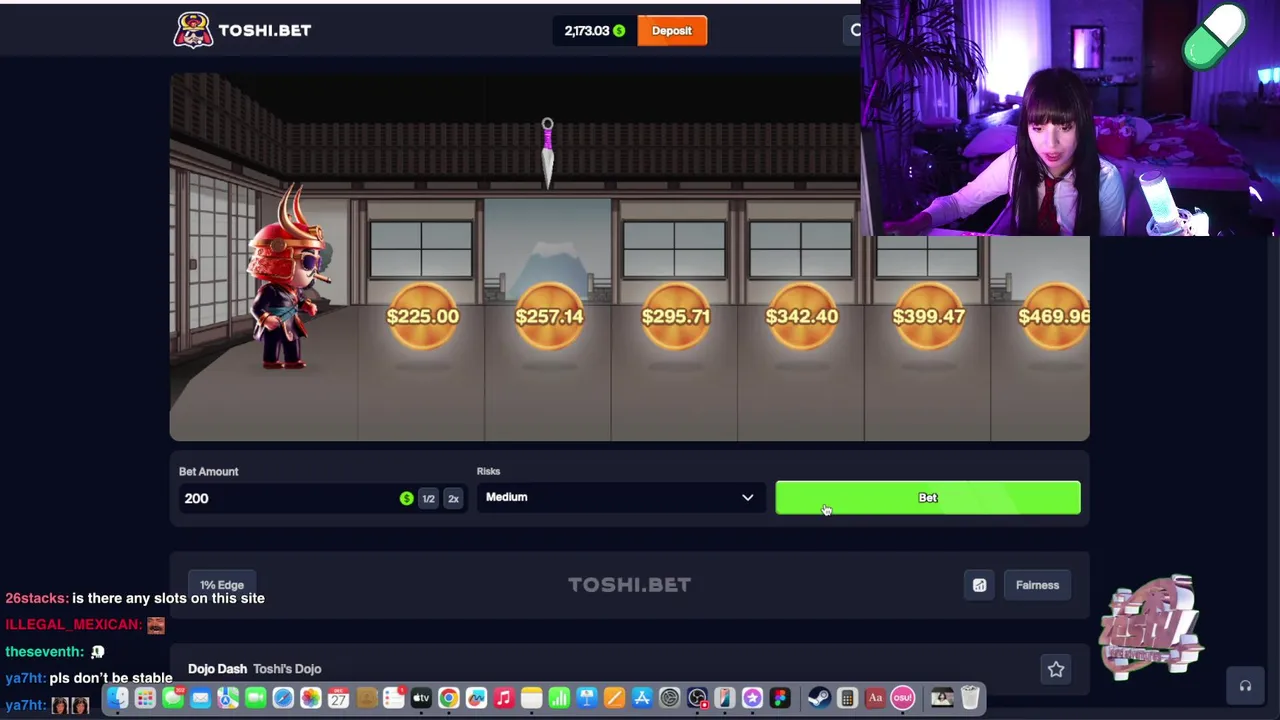This screenshot has height=720, width=1280.
Task: Open Steam from the dock
Action: coord(819,698)
